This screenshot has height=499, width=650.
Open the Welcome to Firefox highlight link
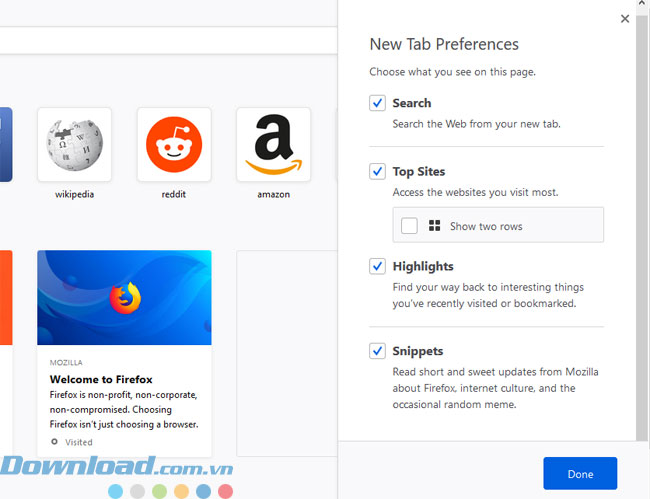[101, 379]
